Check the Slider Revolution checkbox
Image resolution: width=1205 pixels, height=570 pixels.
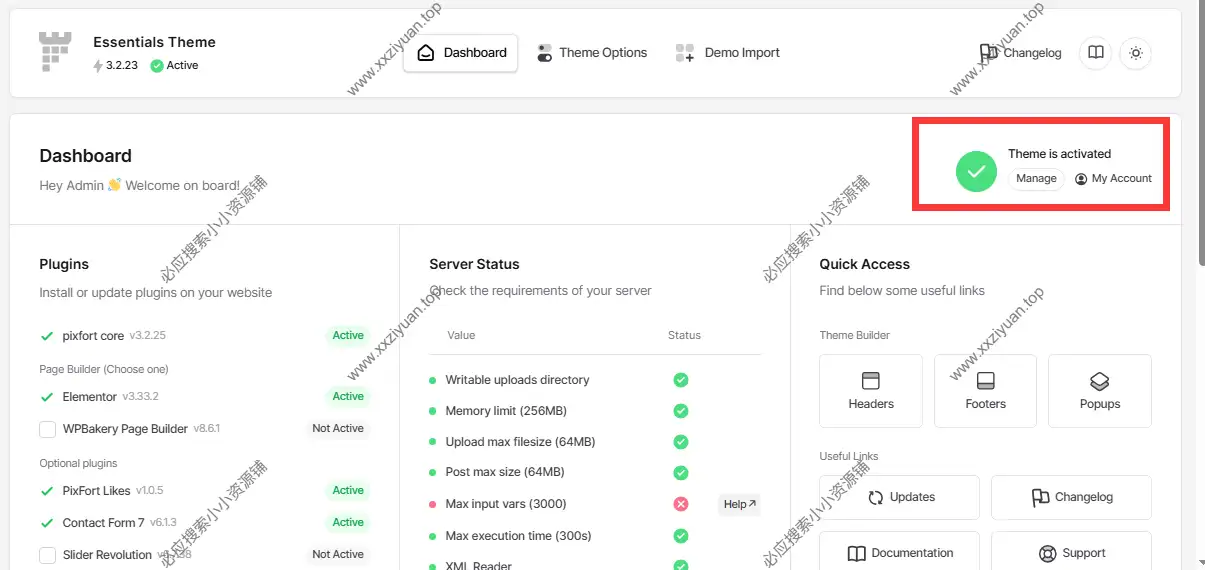[47, 555]
